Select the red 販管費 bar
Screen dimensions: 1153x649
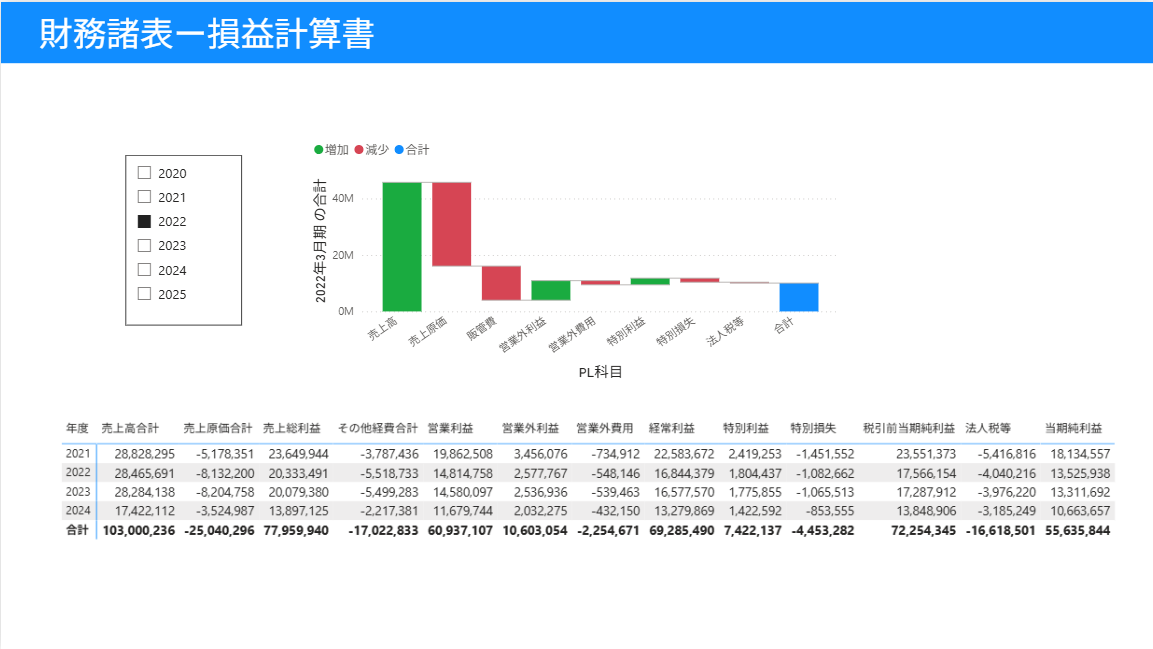click(x=501, y=283)
